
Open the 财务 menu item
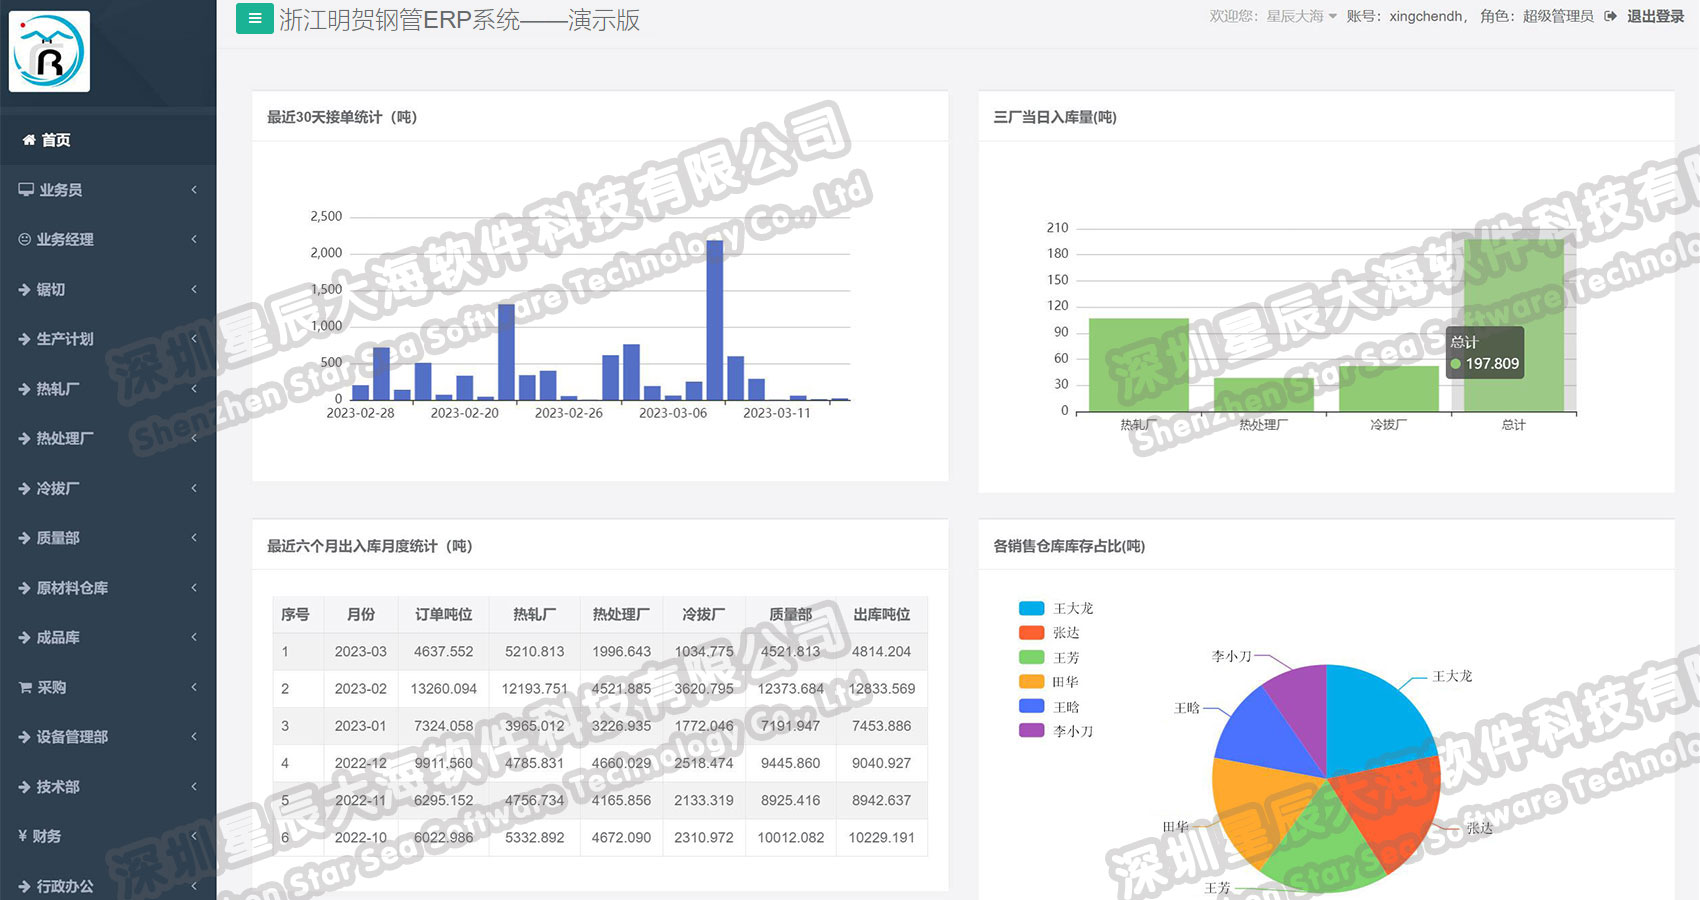108,836
